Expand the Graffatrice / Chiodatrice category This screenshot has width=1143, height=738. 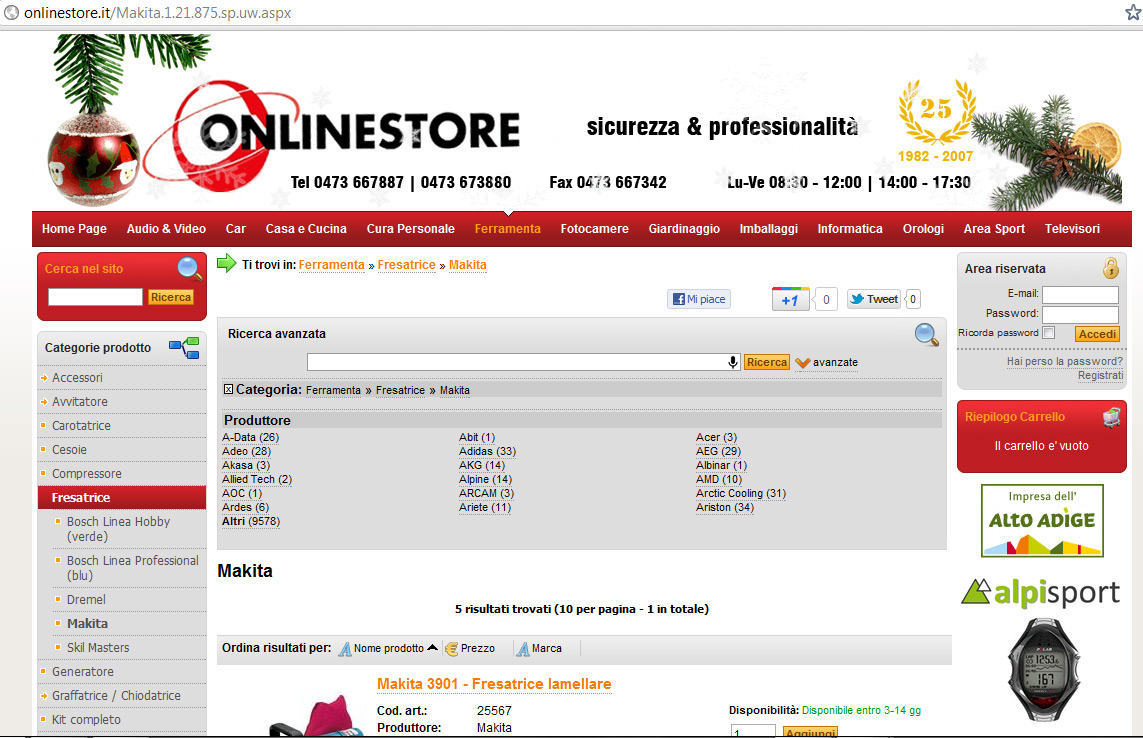click(x=116, y=696)
